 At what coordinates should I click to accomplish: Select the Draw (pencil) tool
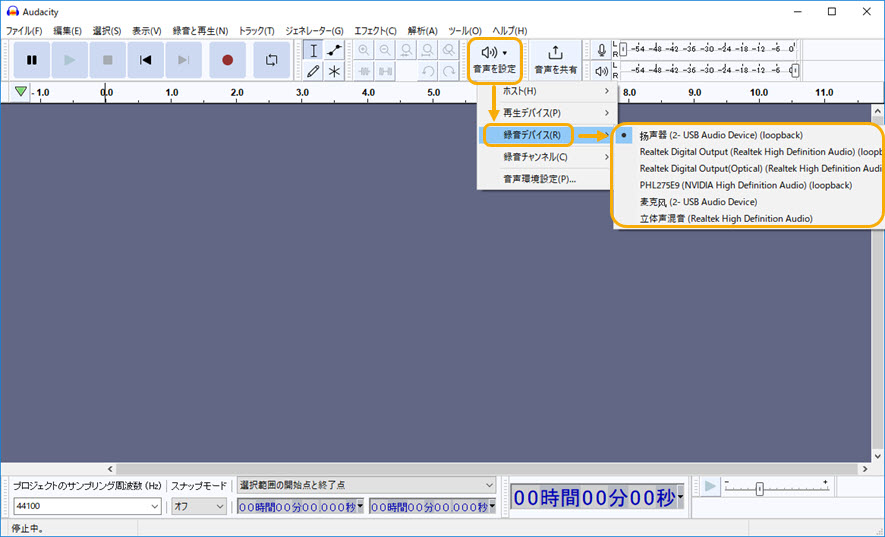pos(313,71)
